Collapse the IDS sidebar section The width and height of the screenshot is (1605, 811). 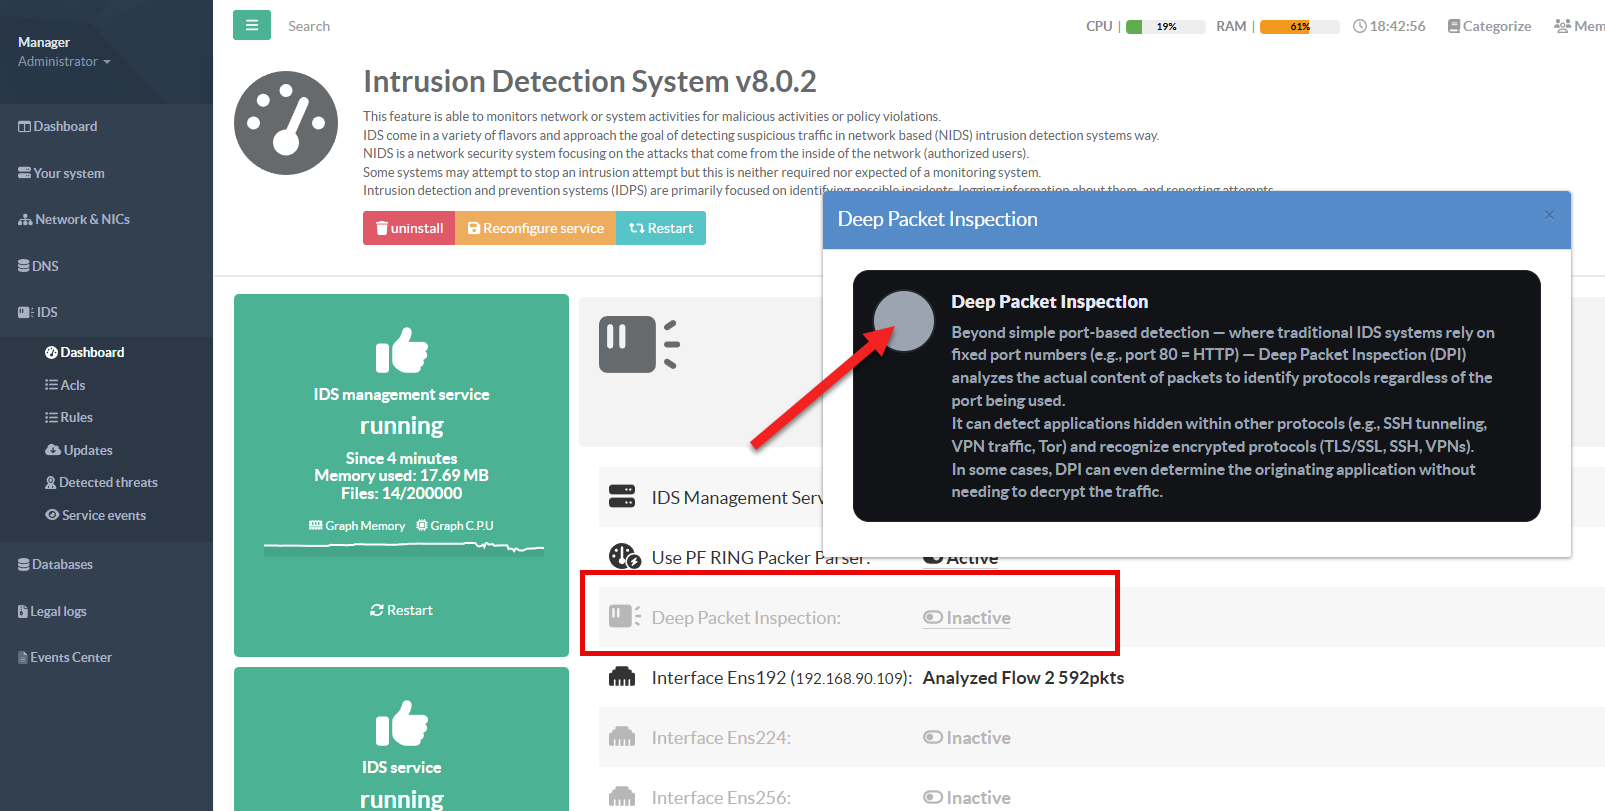pyautogui.click(x=38, y=312)
